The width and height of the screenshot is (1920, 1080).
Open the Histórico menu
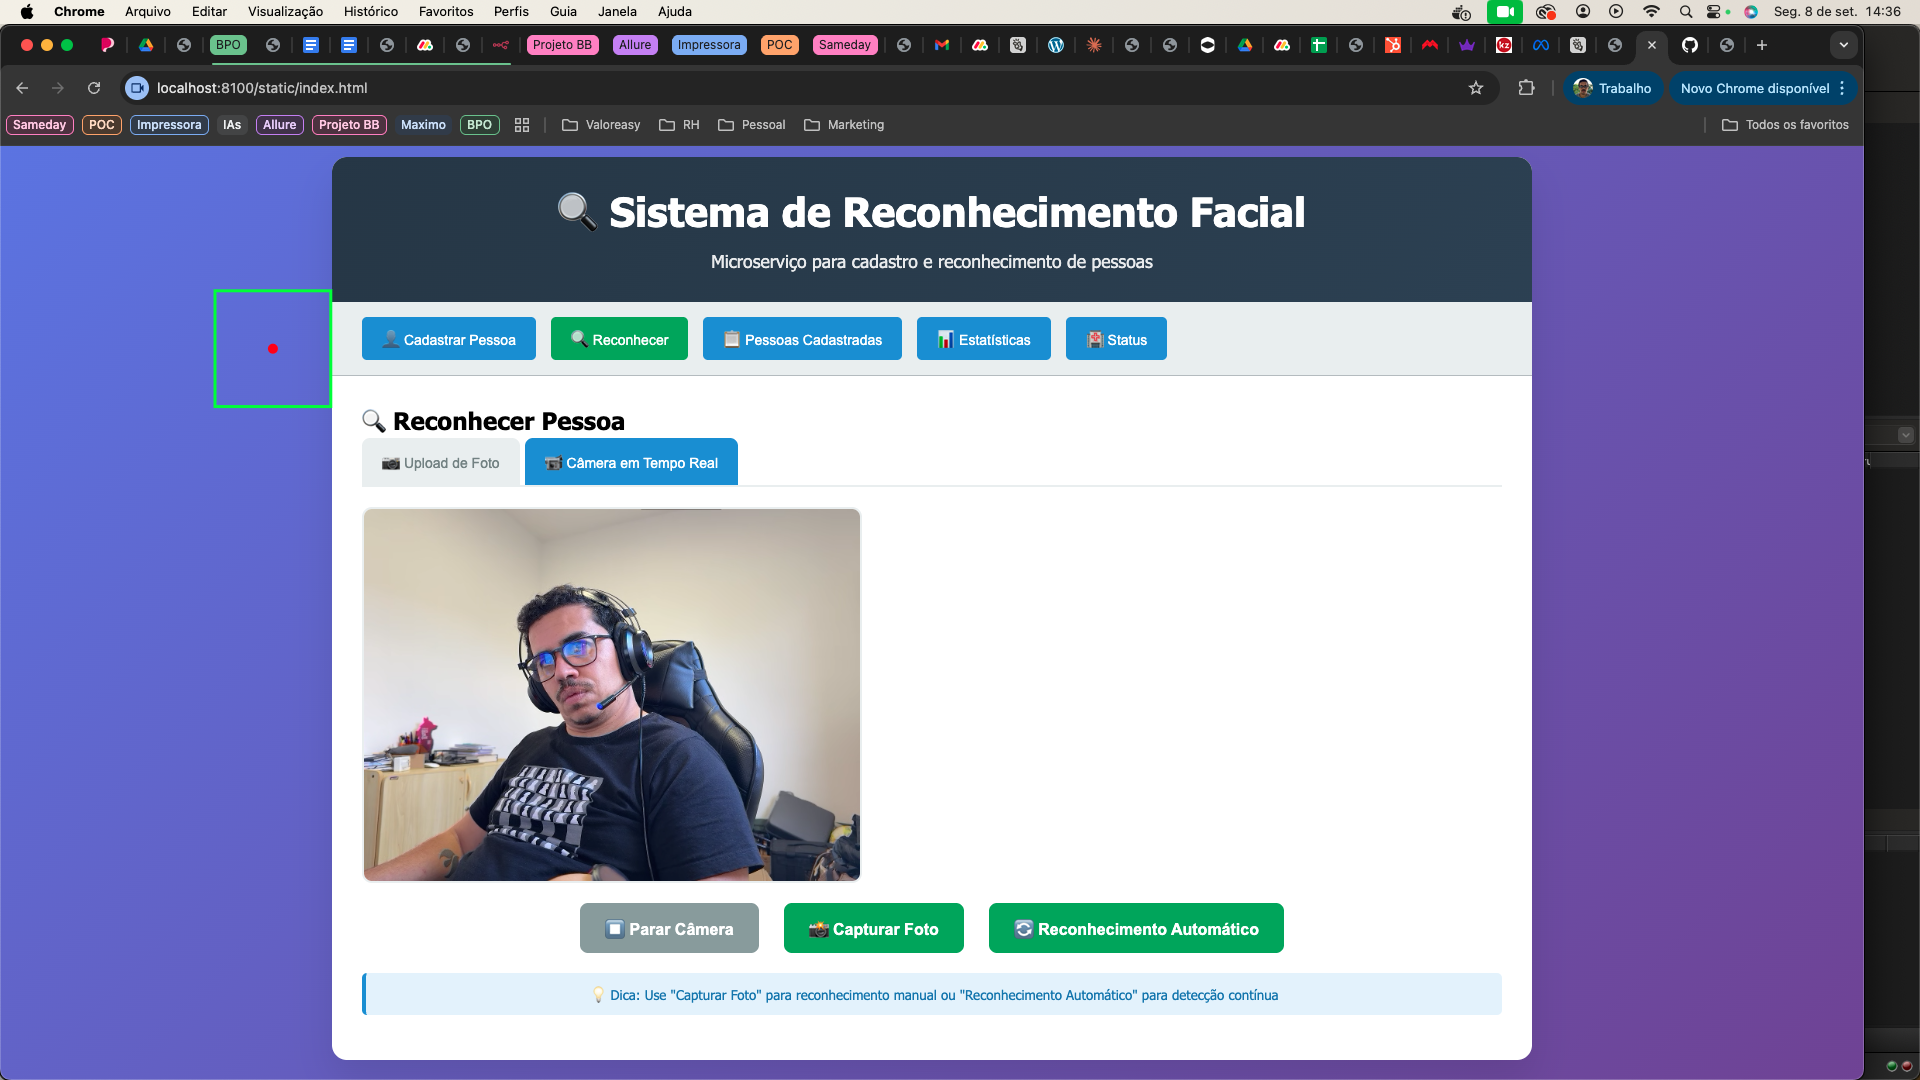click(x=370, y=12)
